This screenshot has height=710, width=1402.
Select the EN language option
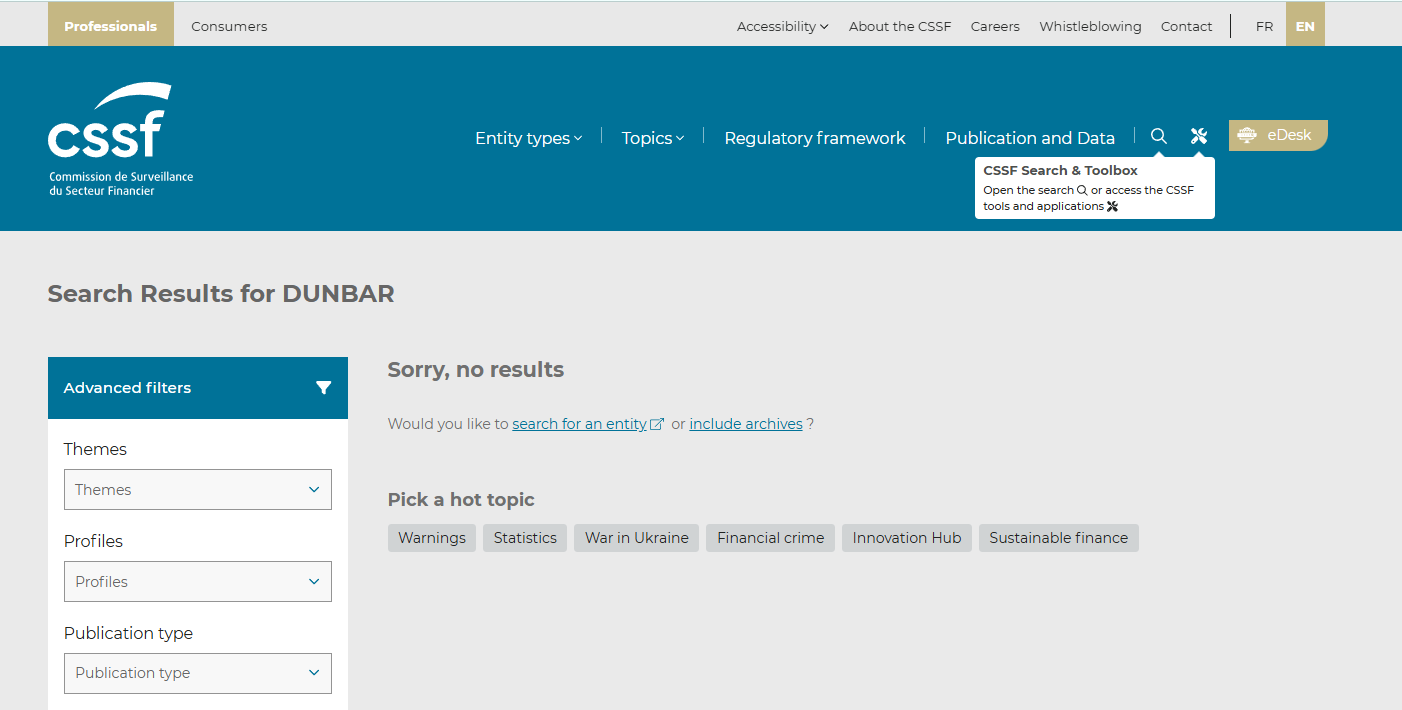[x=1305, y=27]
